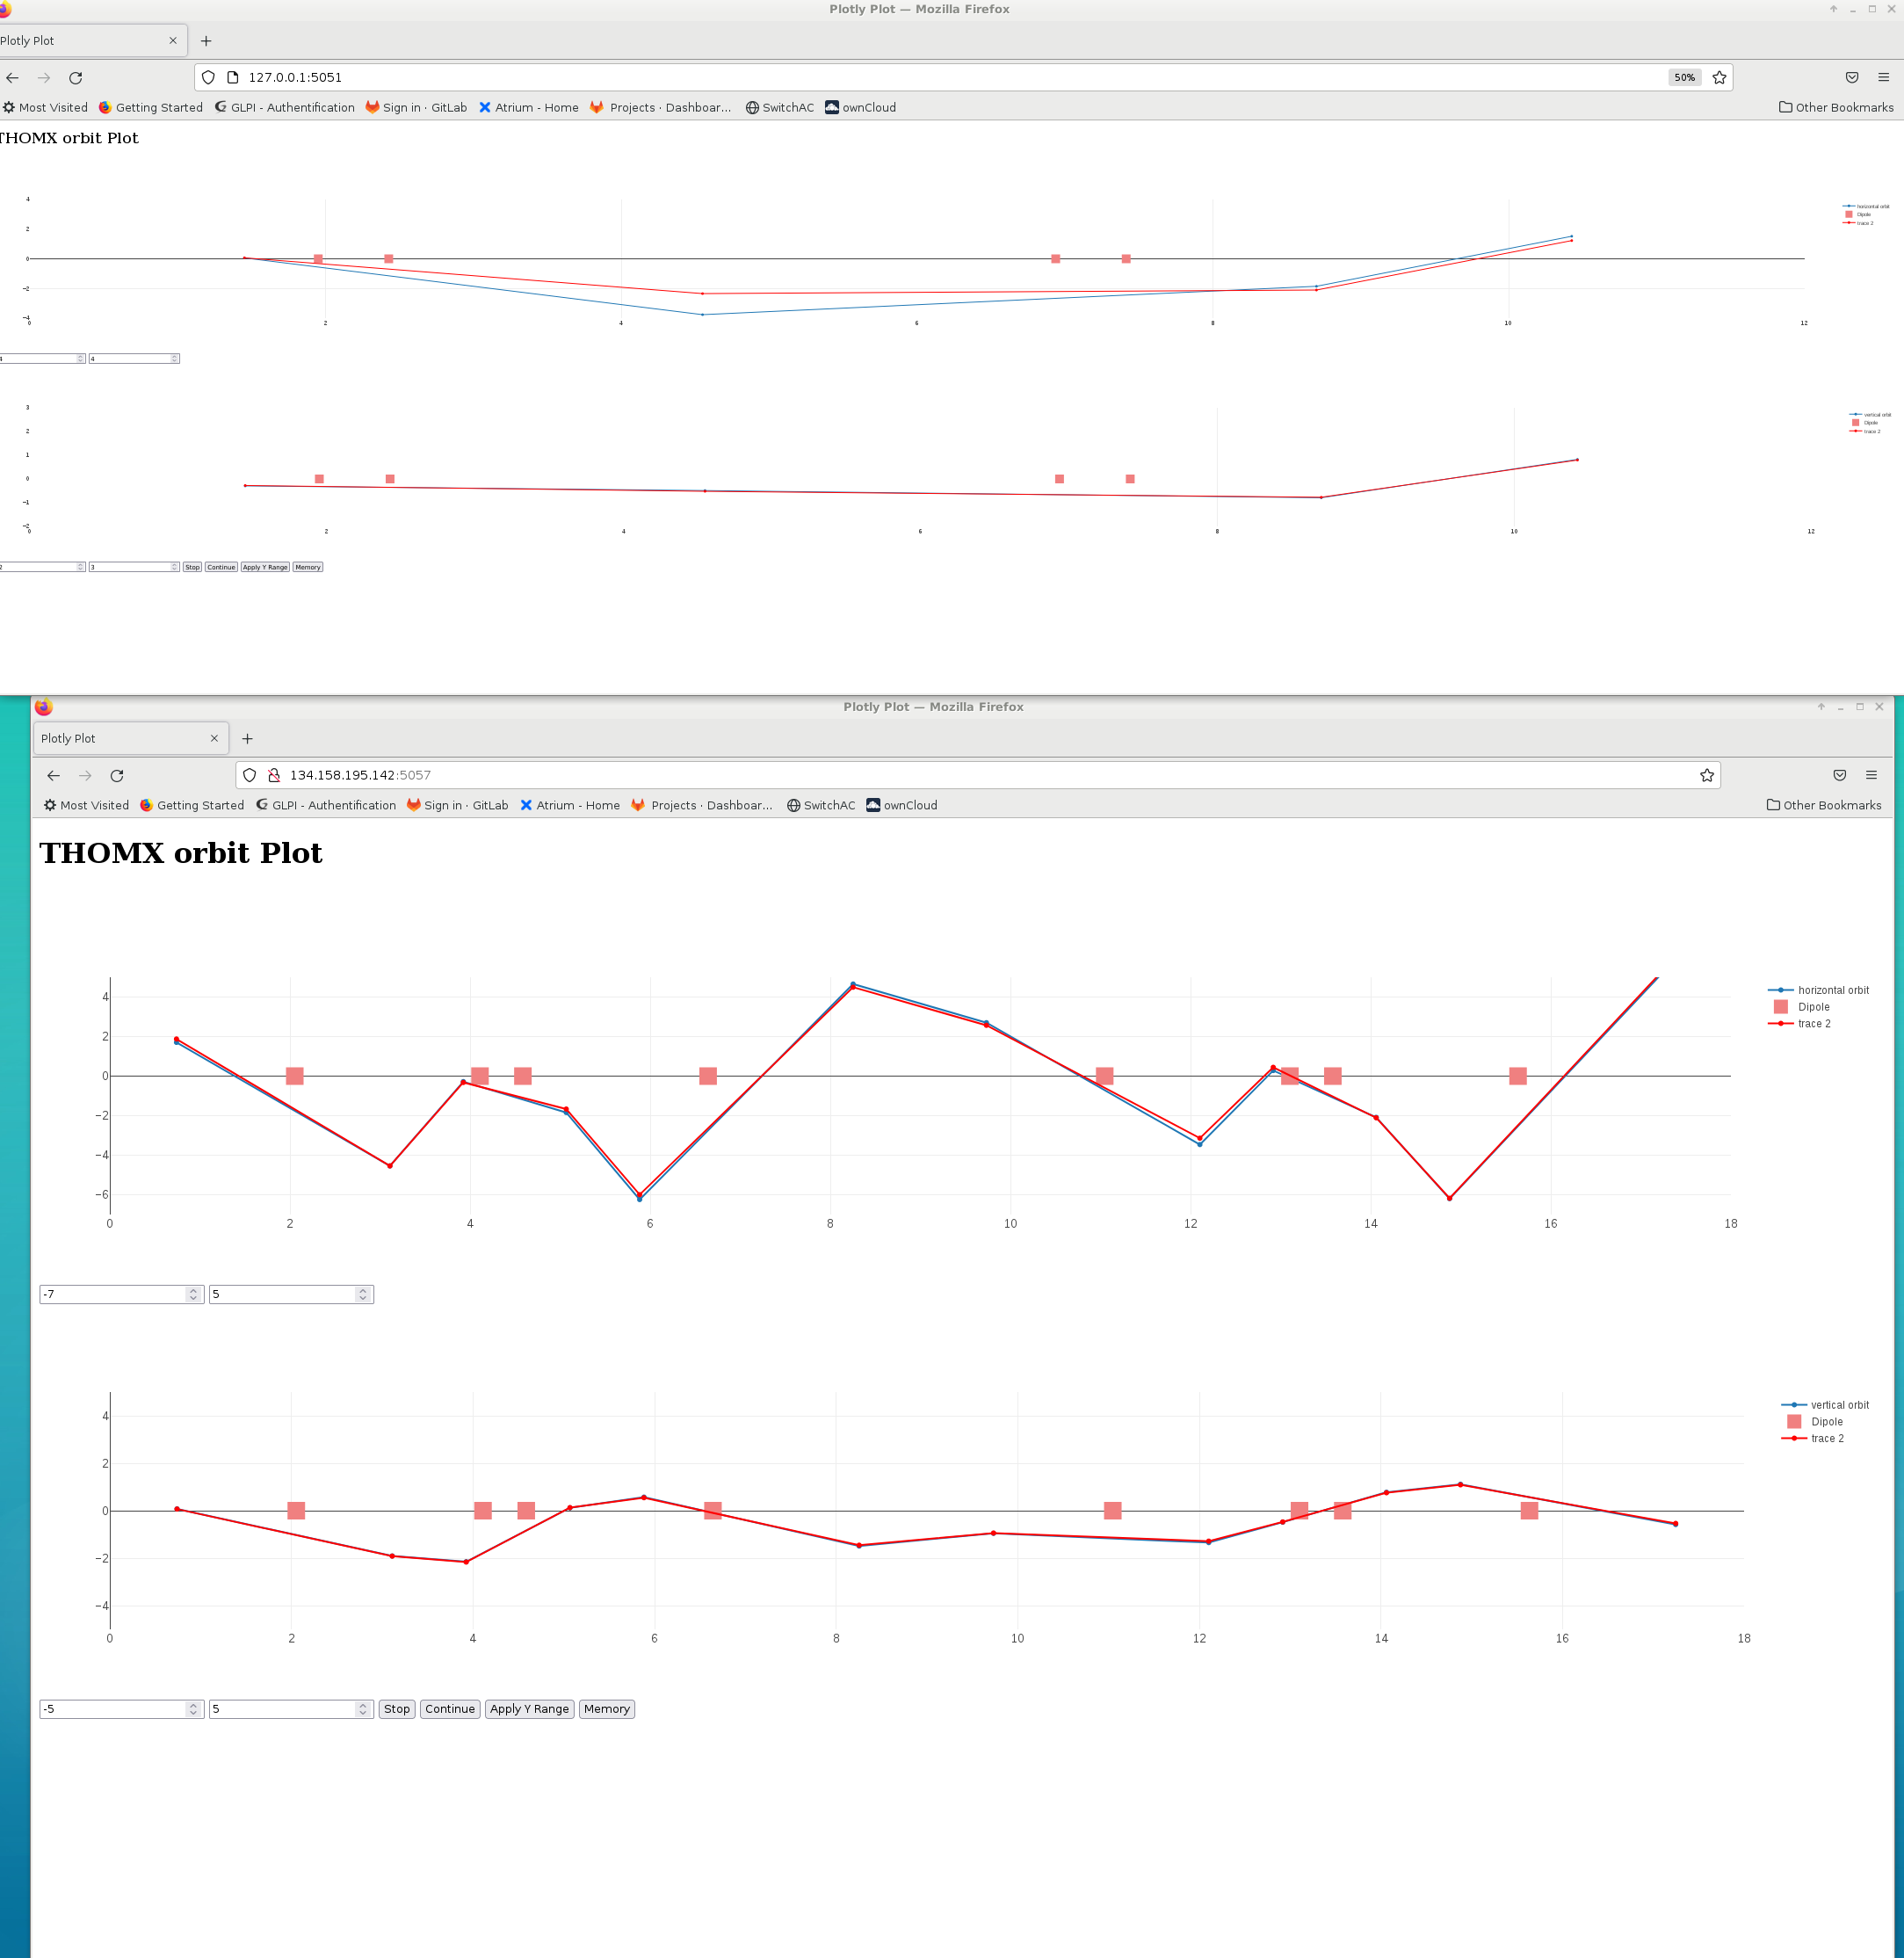Click reload icon in lower Firefox window
The height and width of the screenshot is (1958, 1904).
click(117, 775)
